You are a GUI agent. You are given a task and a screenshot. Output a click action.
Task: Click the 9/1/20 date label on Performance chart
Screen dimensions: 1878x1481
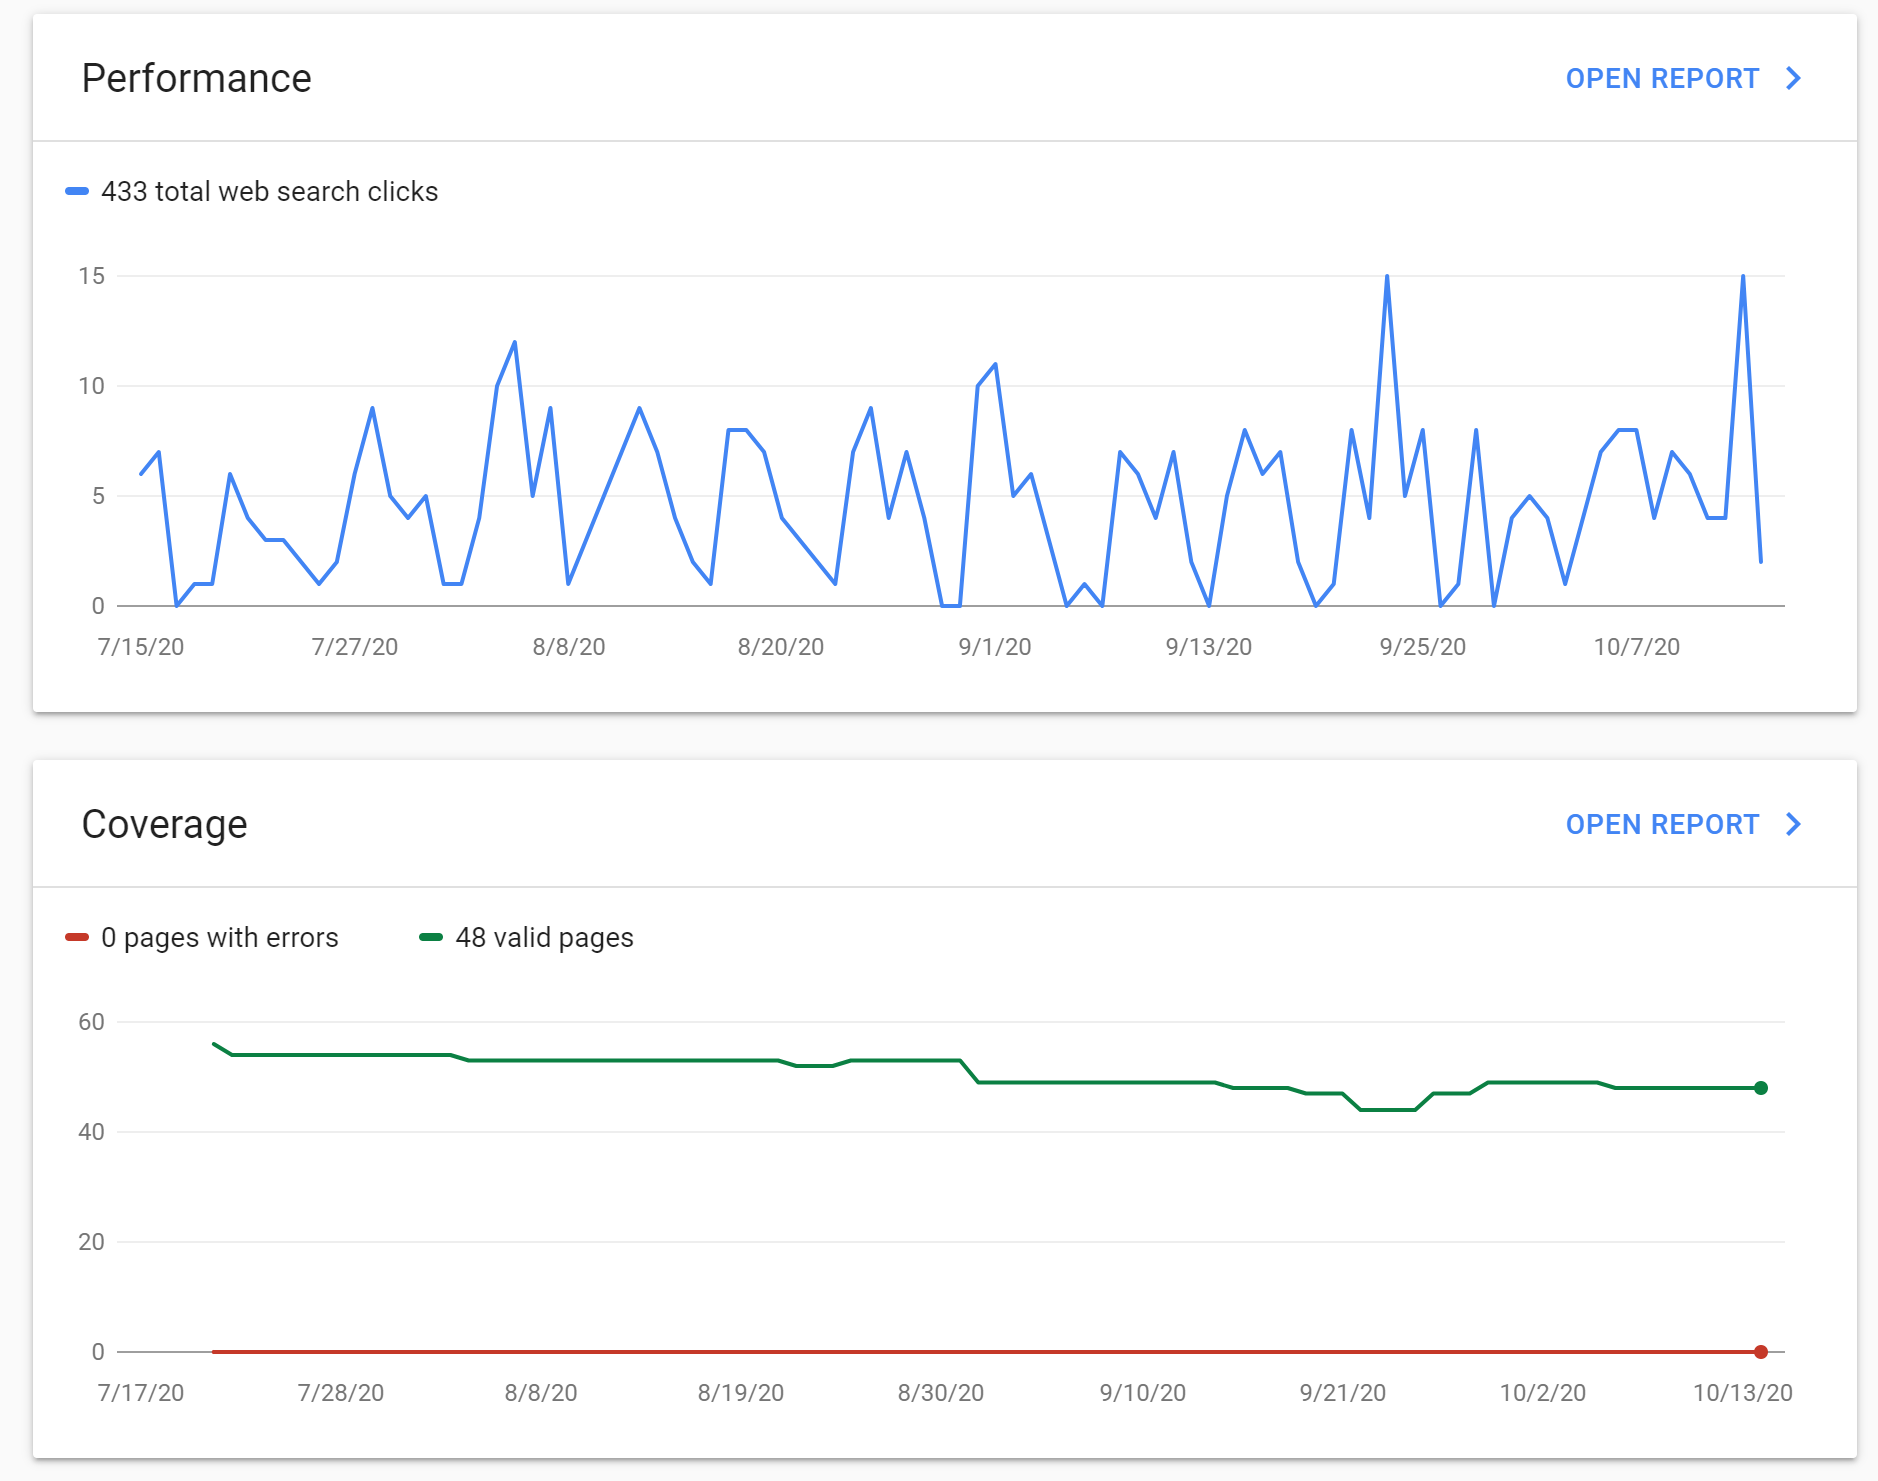(995, 647)
